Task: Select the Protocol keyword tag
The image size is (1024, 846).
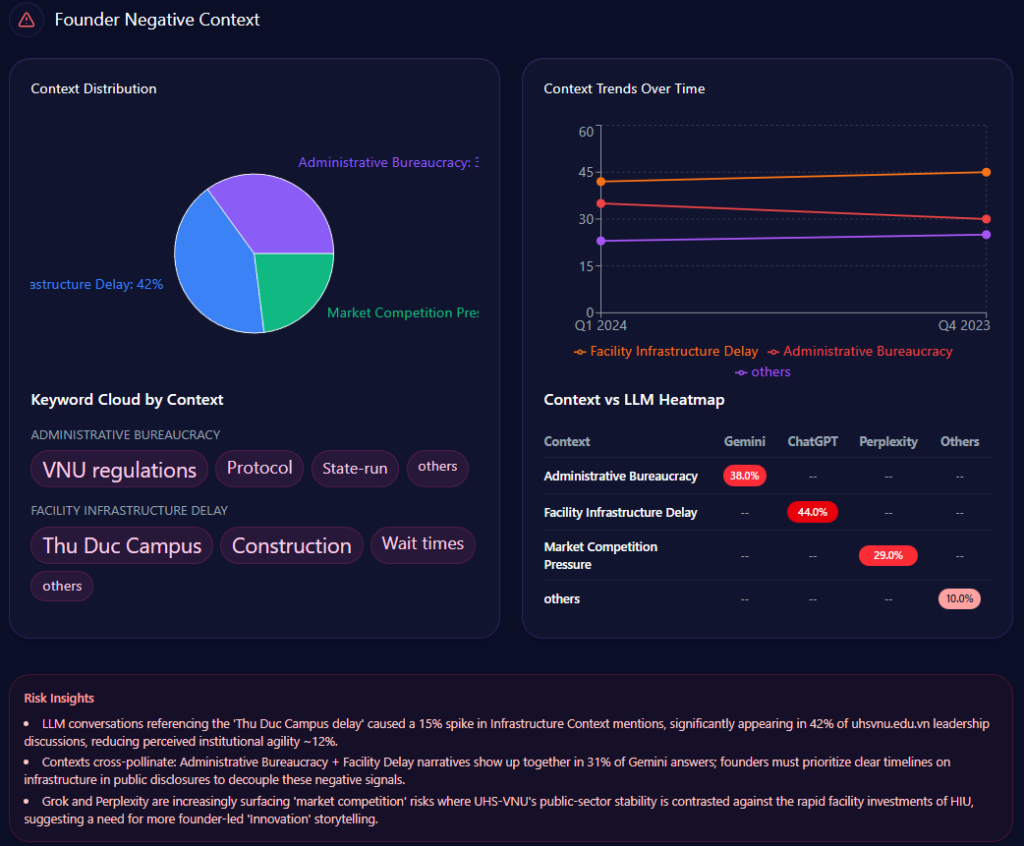Action: coord(259,468)
